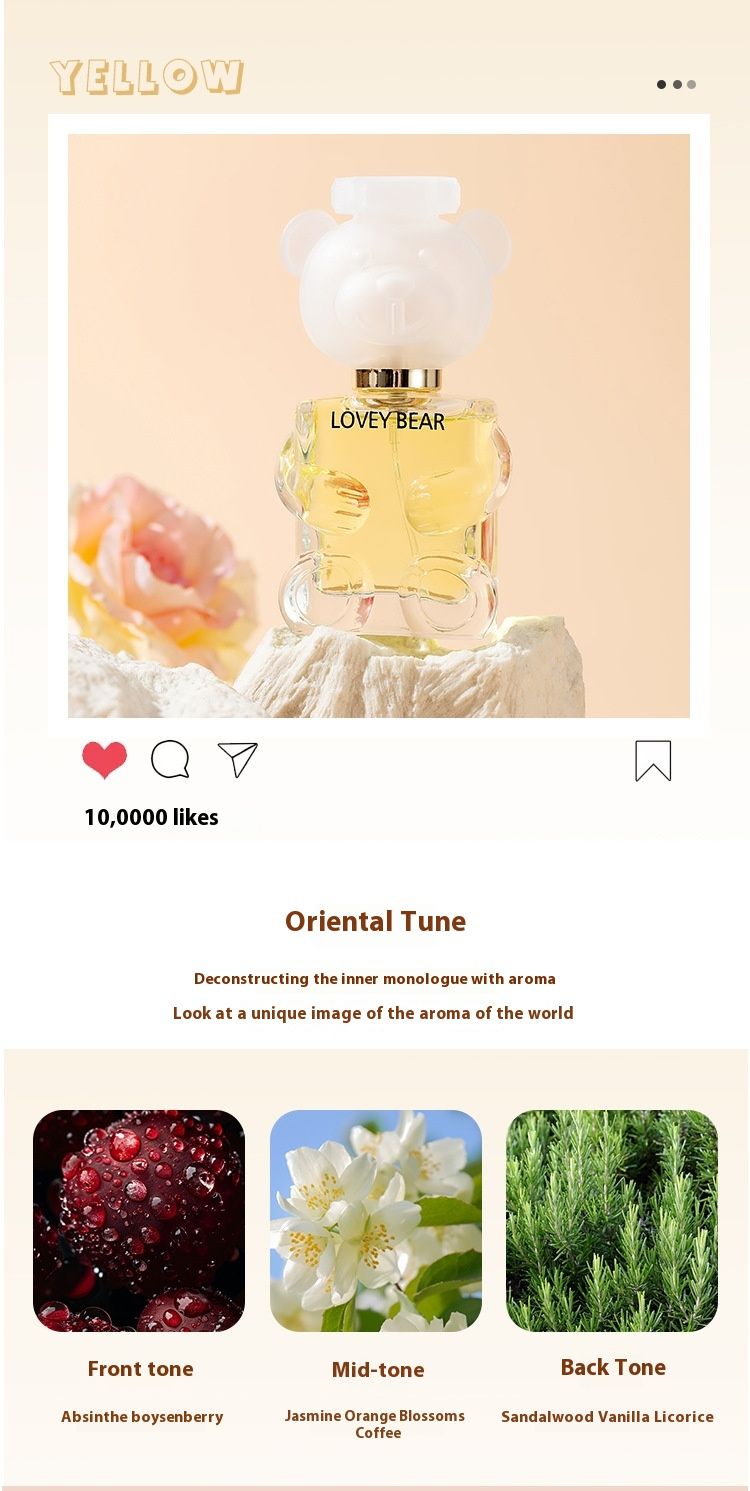Click the Back Tone label
The height and width of the screenshot is (1491, 750).
coord(613,1367)
